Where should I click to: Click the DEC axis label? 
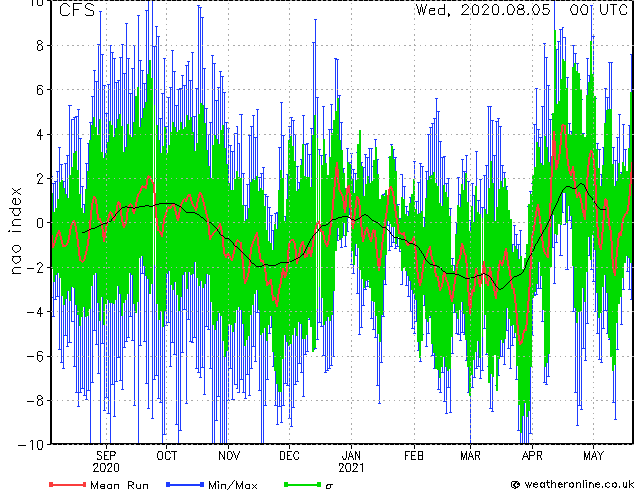290,456
